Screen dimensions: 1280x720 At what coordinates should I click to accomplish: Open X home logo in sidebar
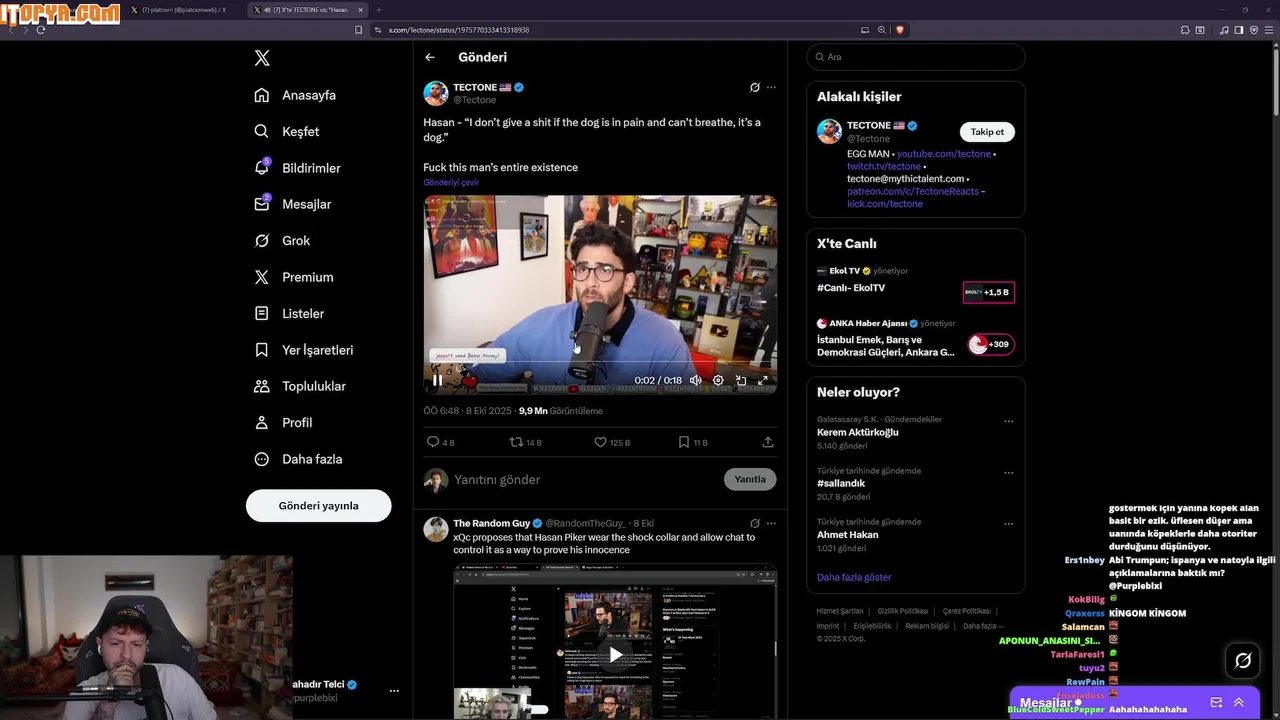coord(262,58)
